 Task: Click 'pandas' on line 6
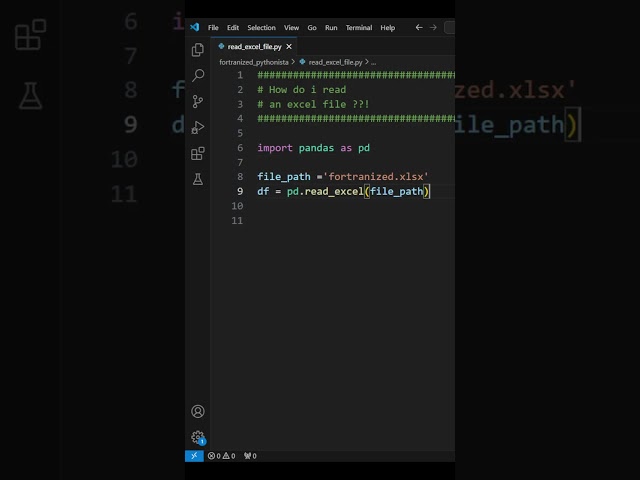click(316, 148)
